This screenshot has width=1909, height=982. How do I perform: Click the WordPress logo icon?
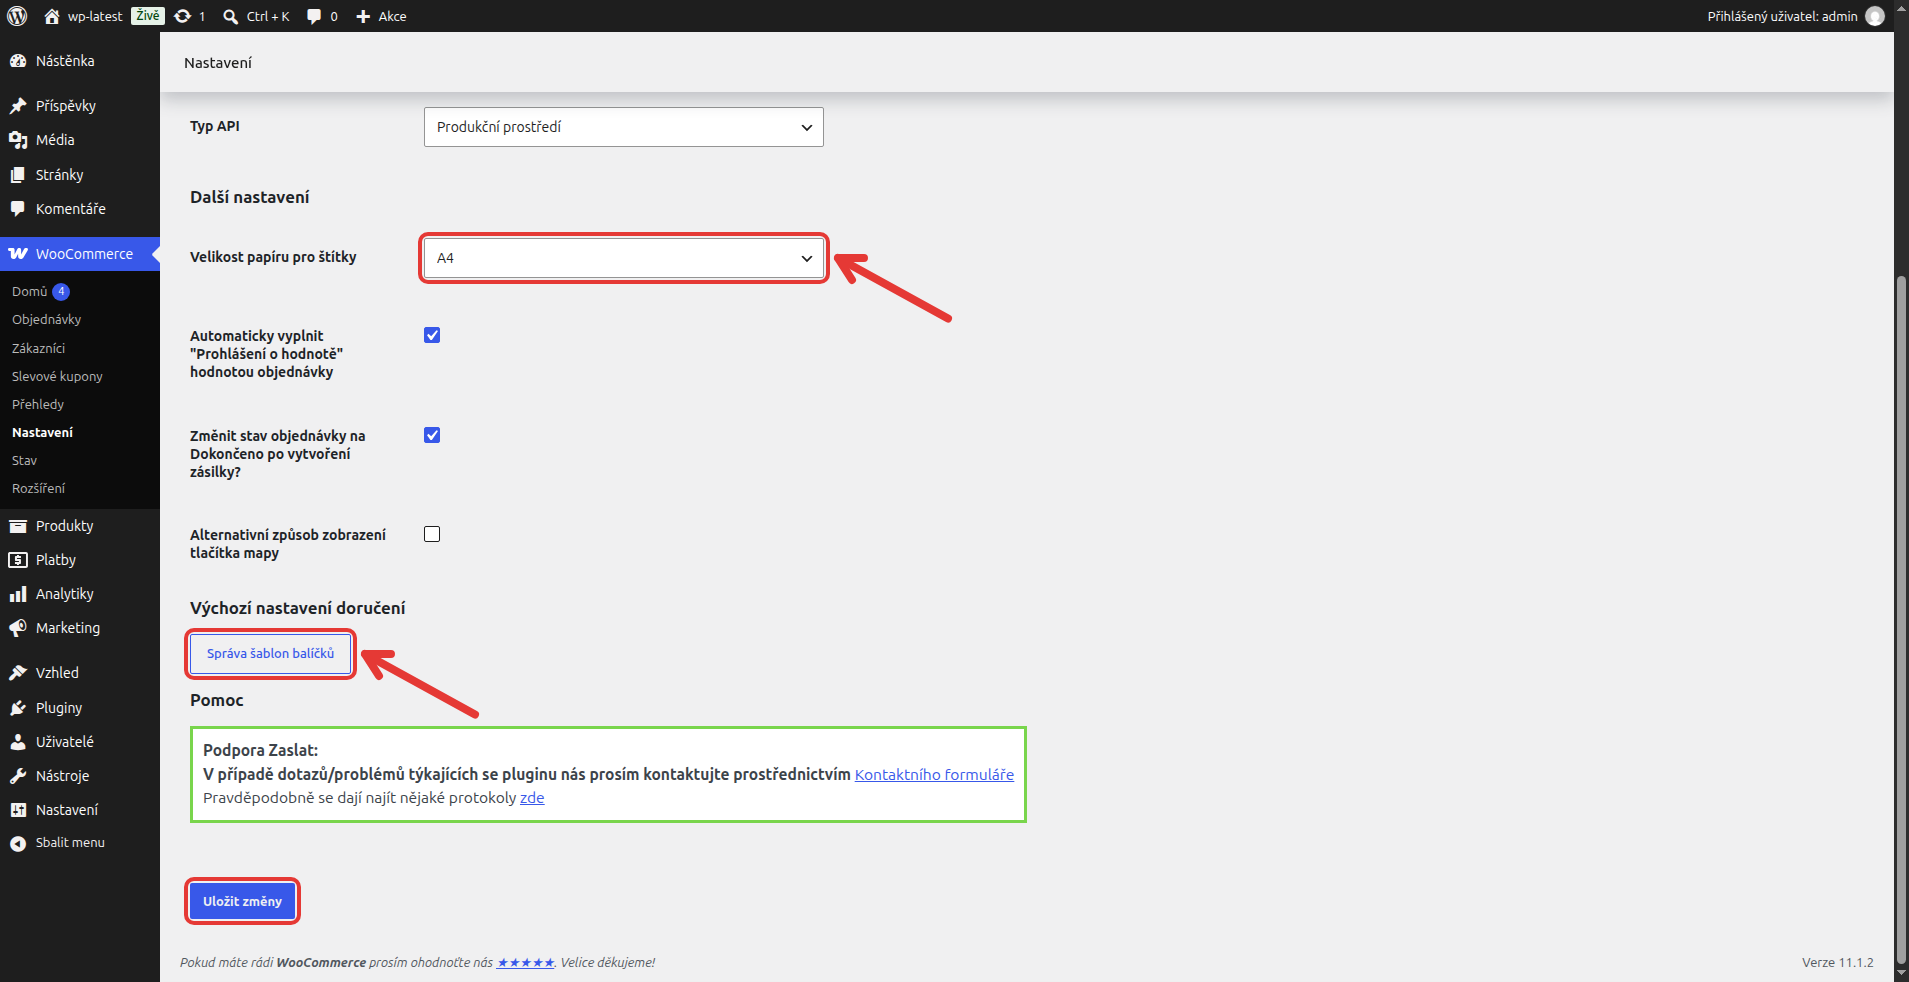[x=17, y=16]
